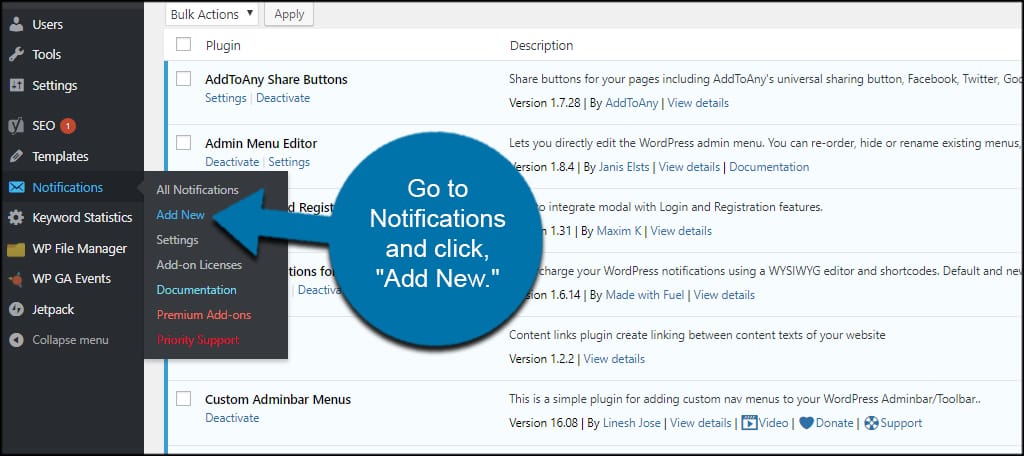This screenshot has height=456, width=1024.
Task: Click the Collapse menu arrow icon
Action: pyautogui.click(x=16, y=340)
